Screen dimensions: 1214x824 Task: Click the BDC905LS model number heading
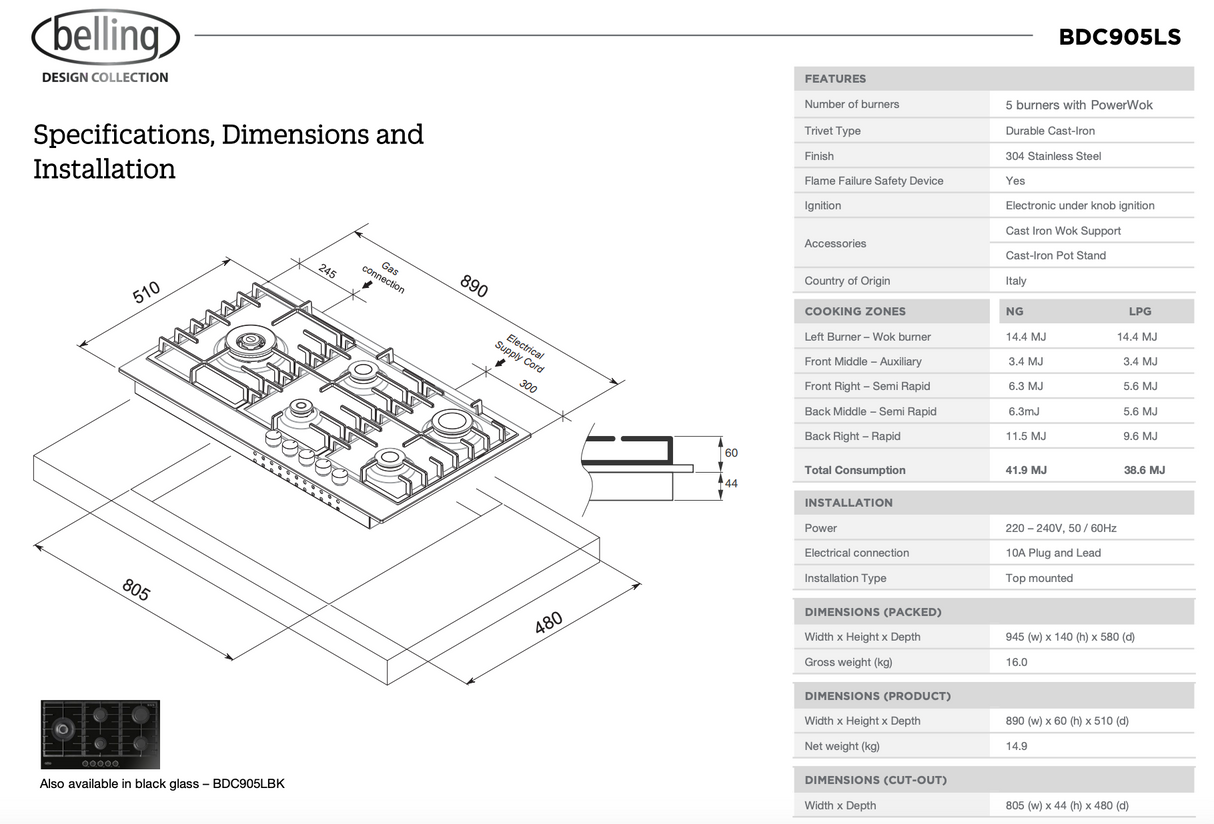[1119, 37]
